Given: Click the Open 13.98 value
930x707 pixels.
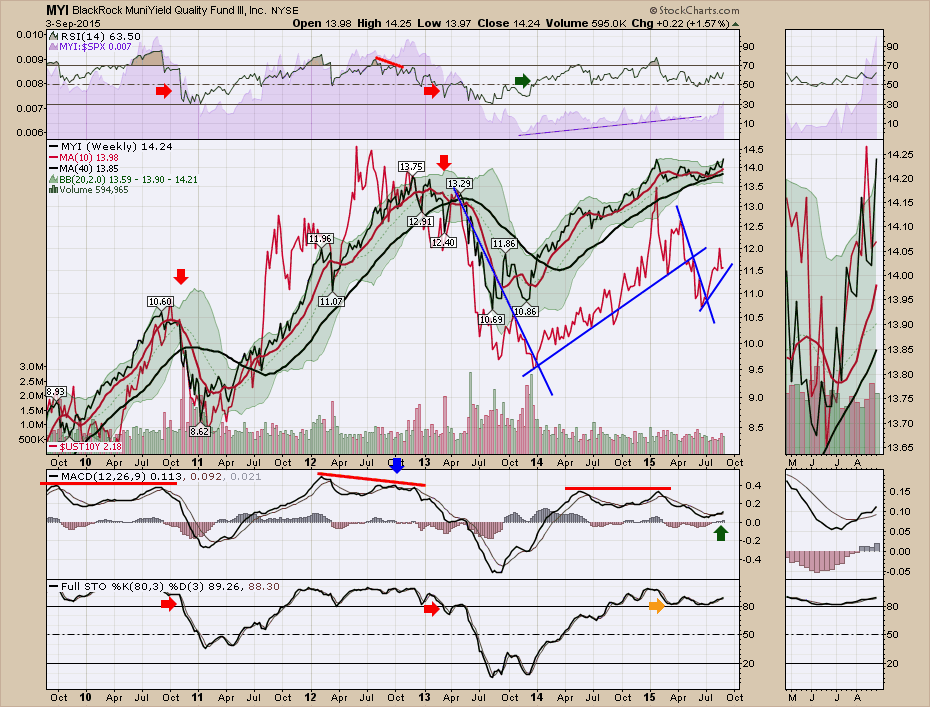Looking at the screenshot, I should pyautogui.click(x=322, y=24).
